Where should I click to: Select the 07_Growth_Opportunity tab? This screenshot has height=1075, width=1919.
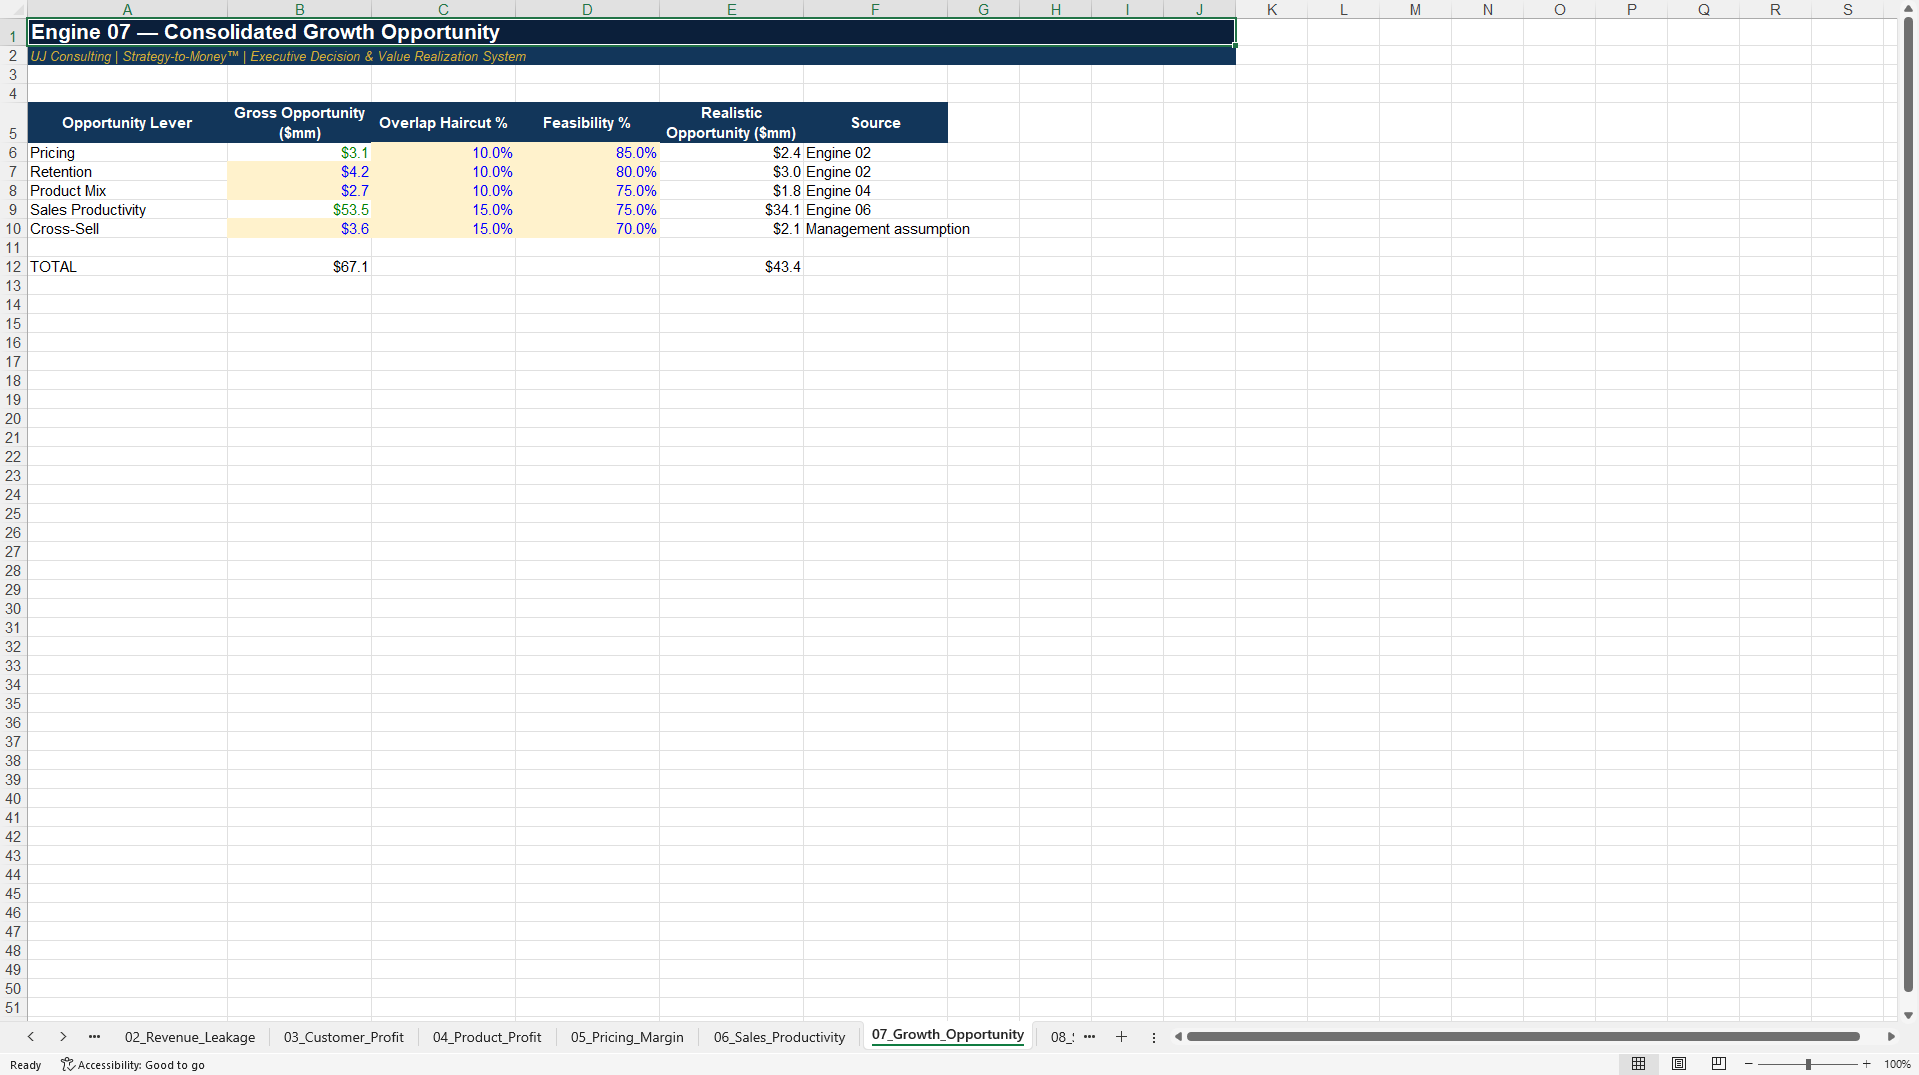click(948, 1035)
